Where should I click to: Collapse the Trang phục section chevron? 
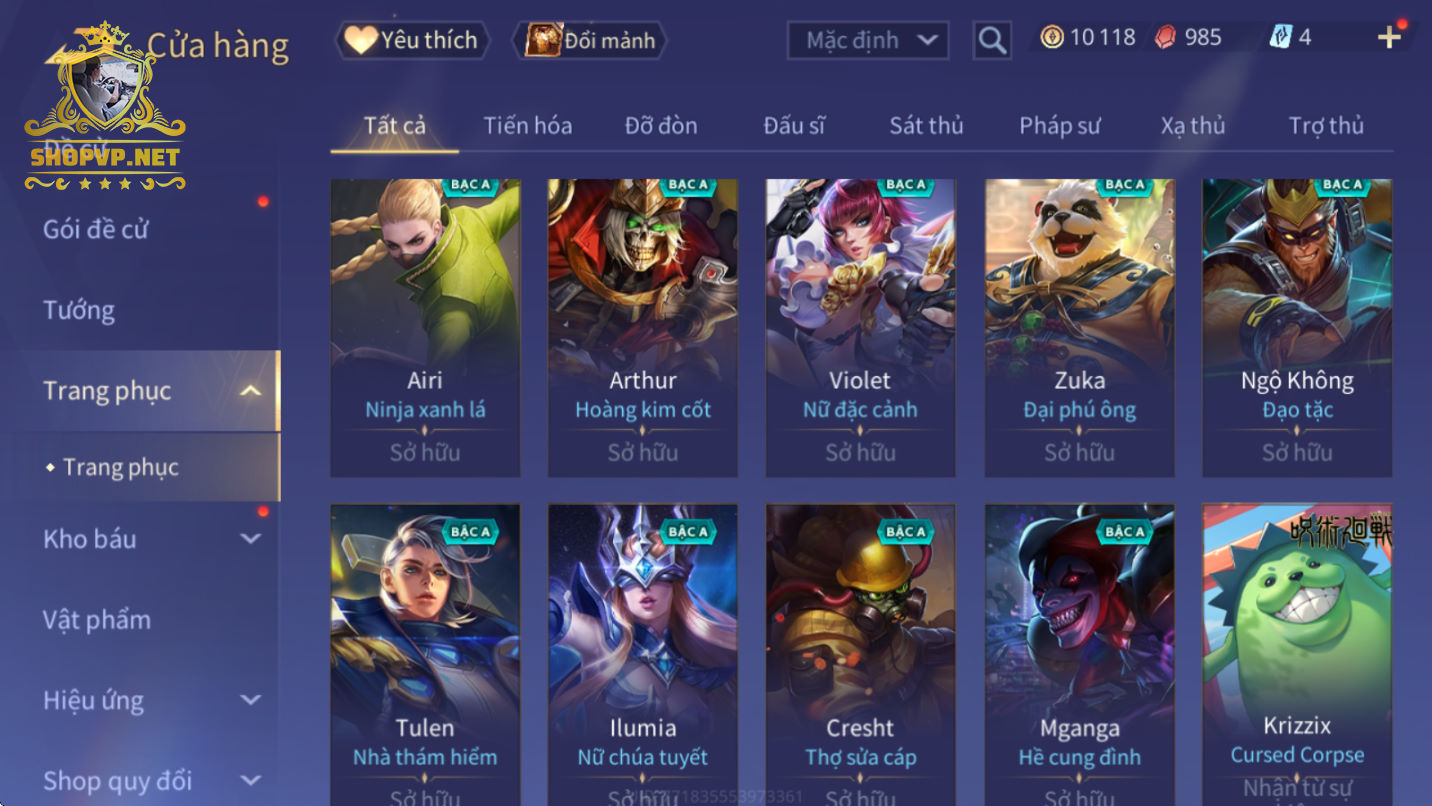pyautogui.click(x=251, y=391)
